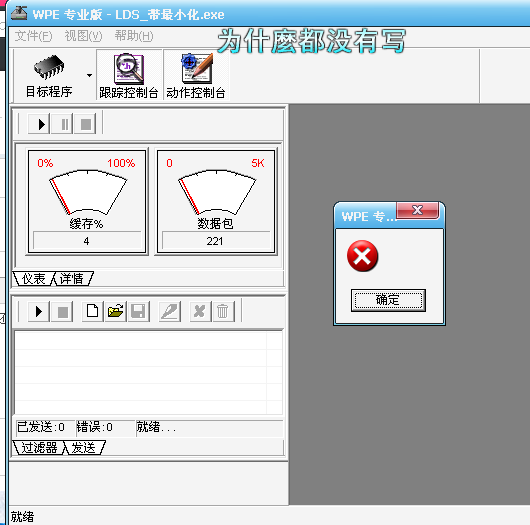The height and width of the screenshot is (525, 530).
Task: Click the red error icon in dialog
Action: (x=362, y=256)
